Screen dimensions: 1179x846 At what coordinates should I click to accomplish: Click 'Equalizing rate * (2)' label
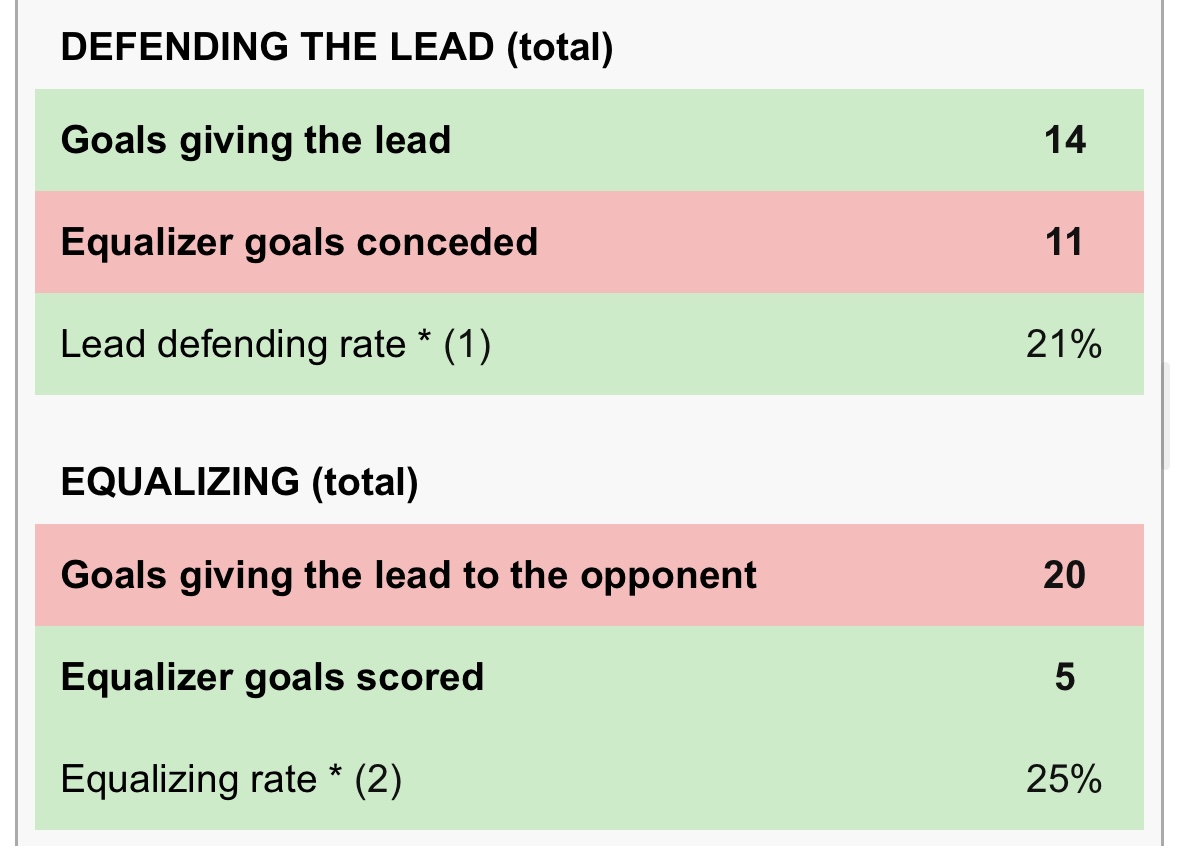click(x=232, y=779)
